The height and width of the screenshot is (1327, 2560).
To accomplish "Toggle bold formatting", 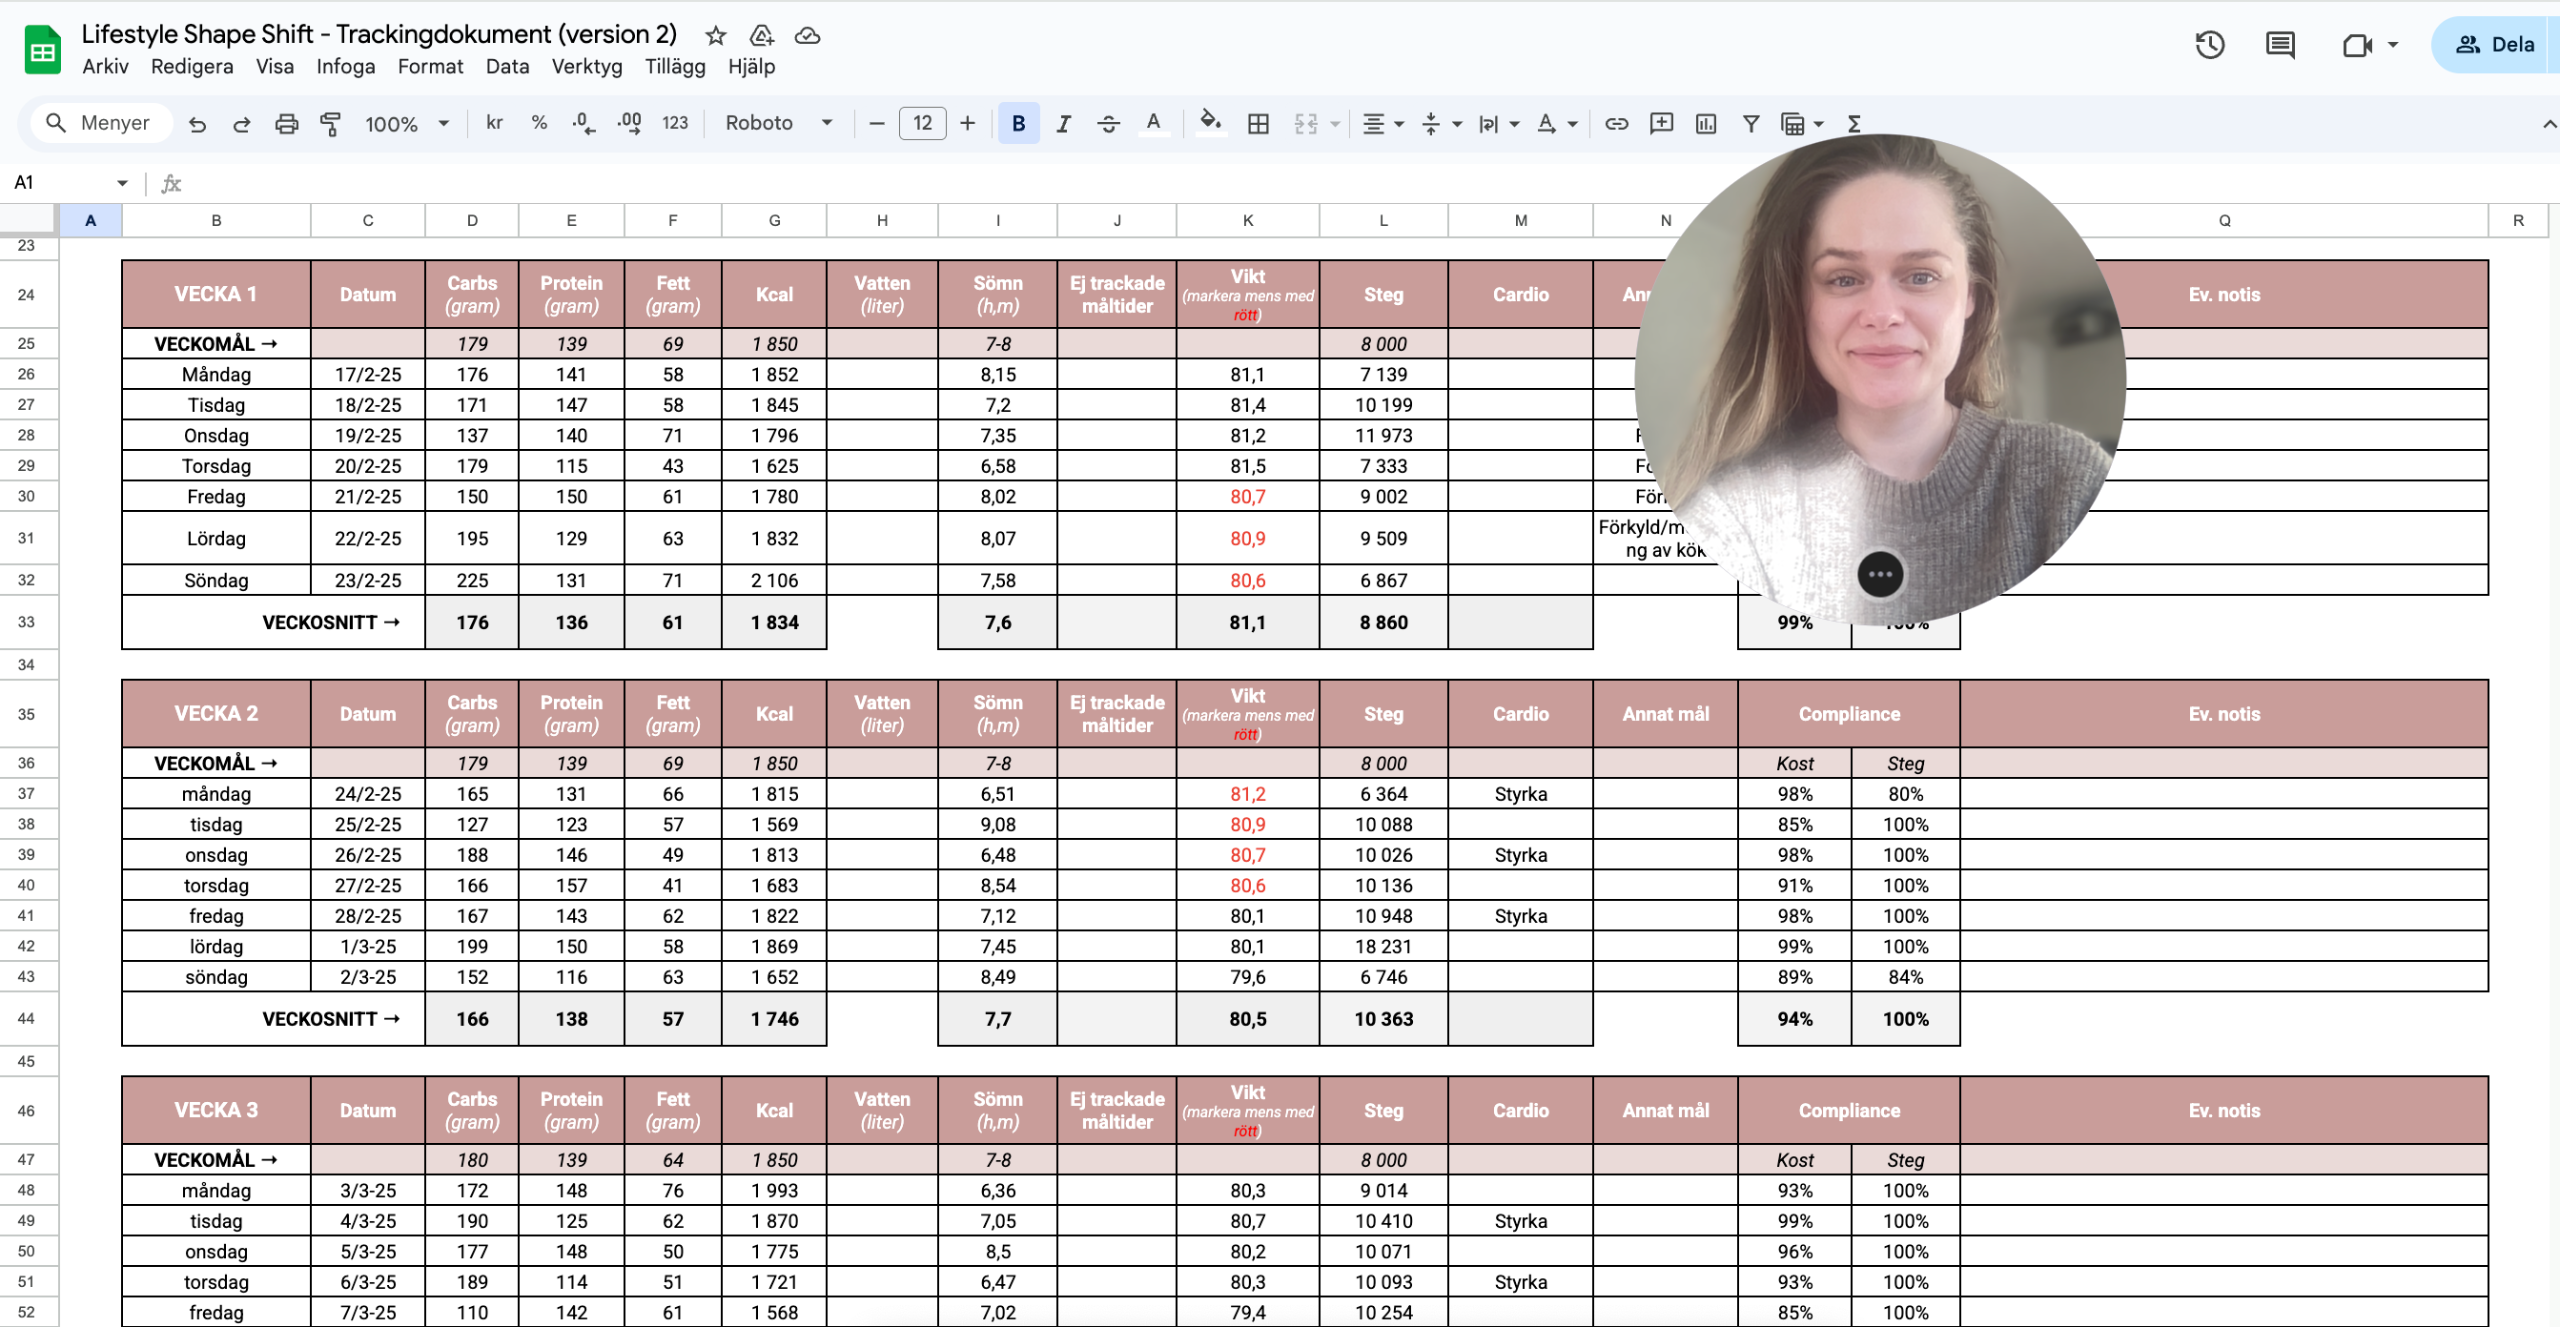I will [x=1018, y=124].
